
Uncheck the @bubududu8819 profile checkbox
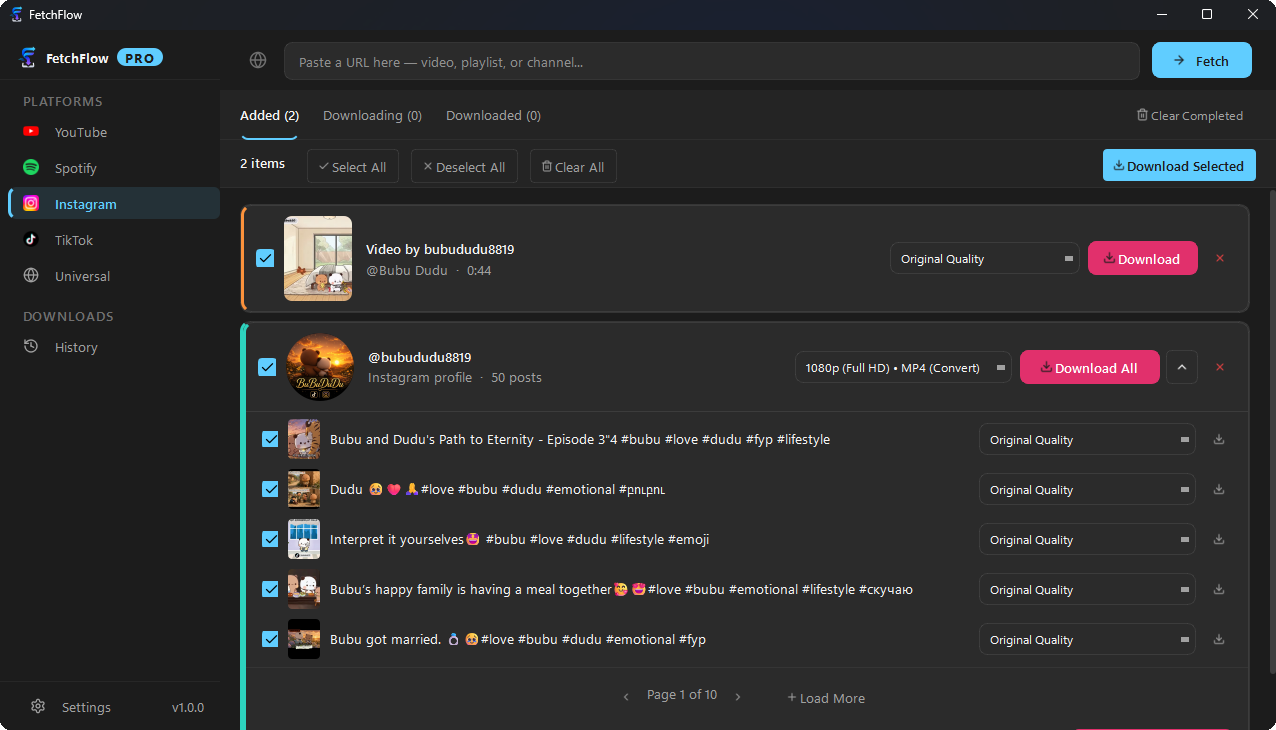(x=267, y=367)
